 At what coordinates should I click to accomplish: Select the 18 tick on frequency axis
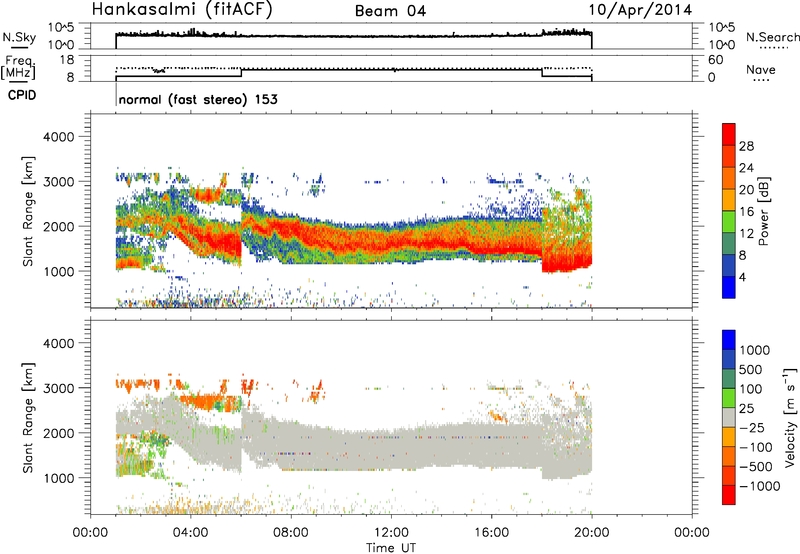67,60
